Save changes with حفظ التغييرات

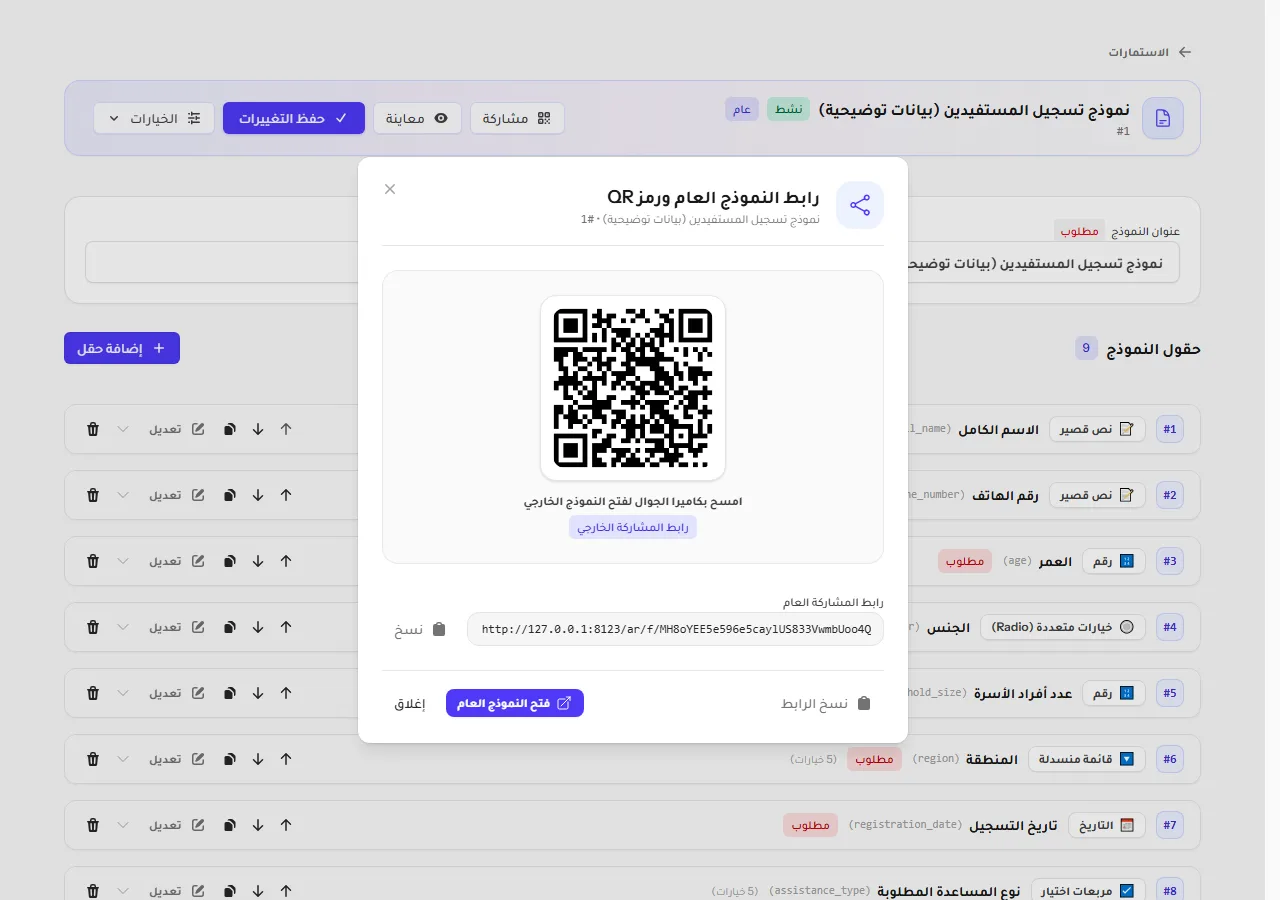coord(293,118)
